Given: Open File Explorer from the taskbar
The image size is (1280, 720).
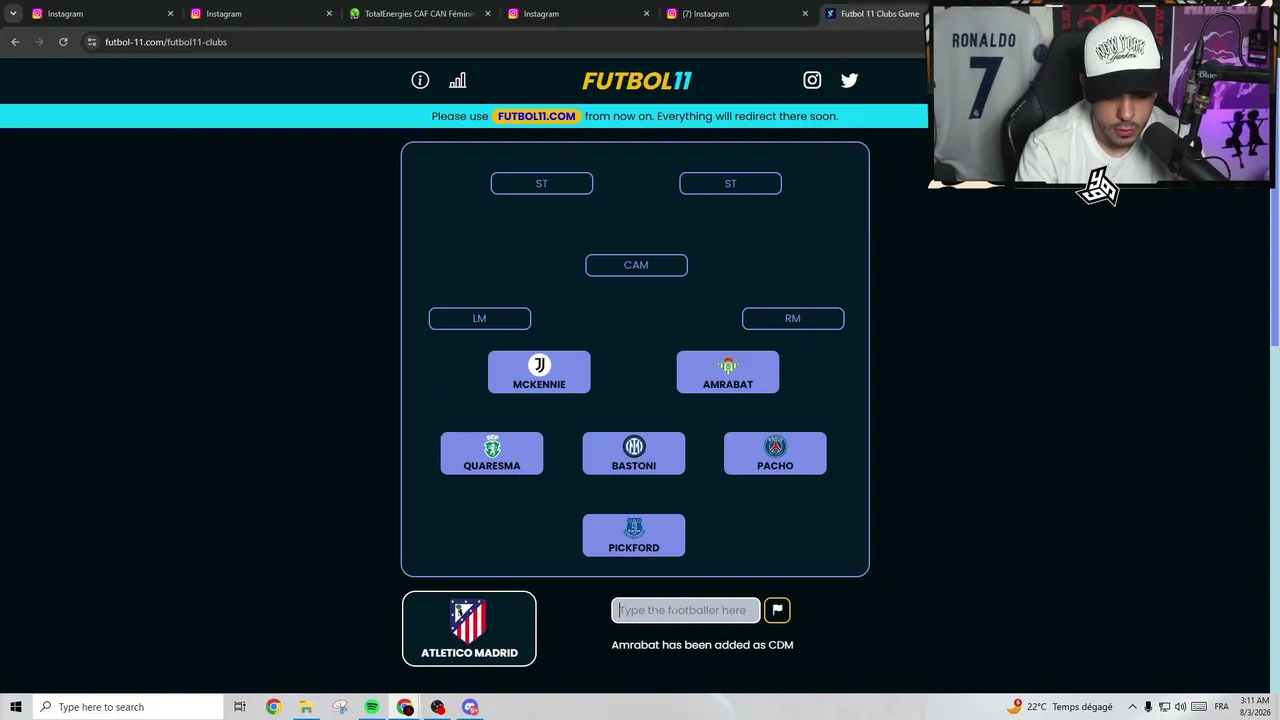Looking at the screenshot, I should coord(306,707).
